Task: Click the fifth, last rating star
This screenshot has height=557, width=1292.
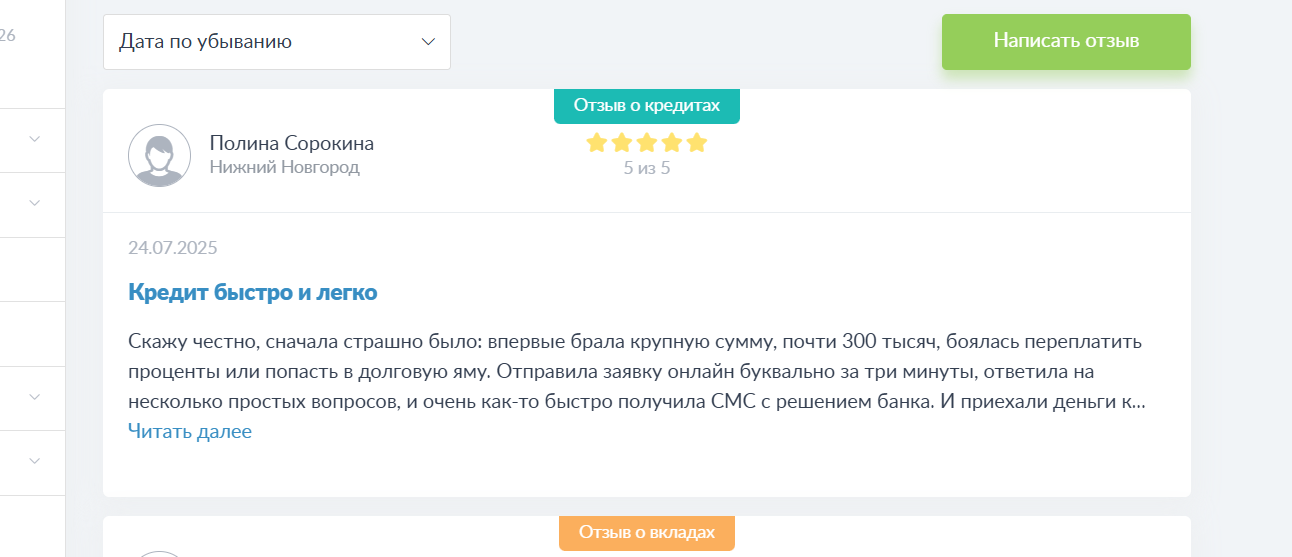Action: point(697,143)
